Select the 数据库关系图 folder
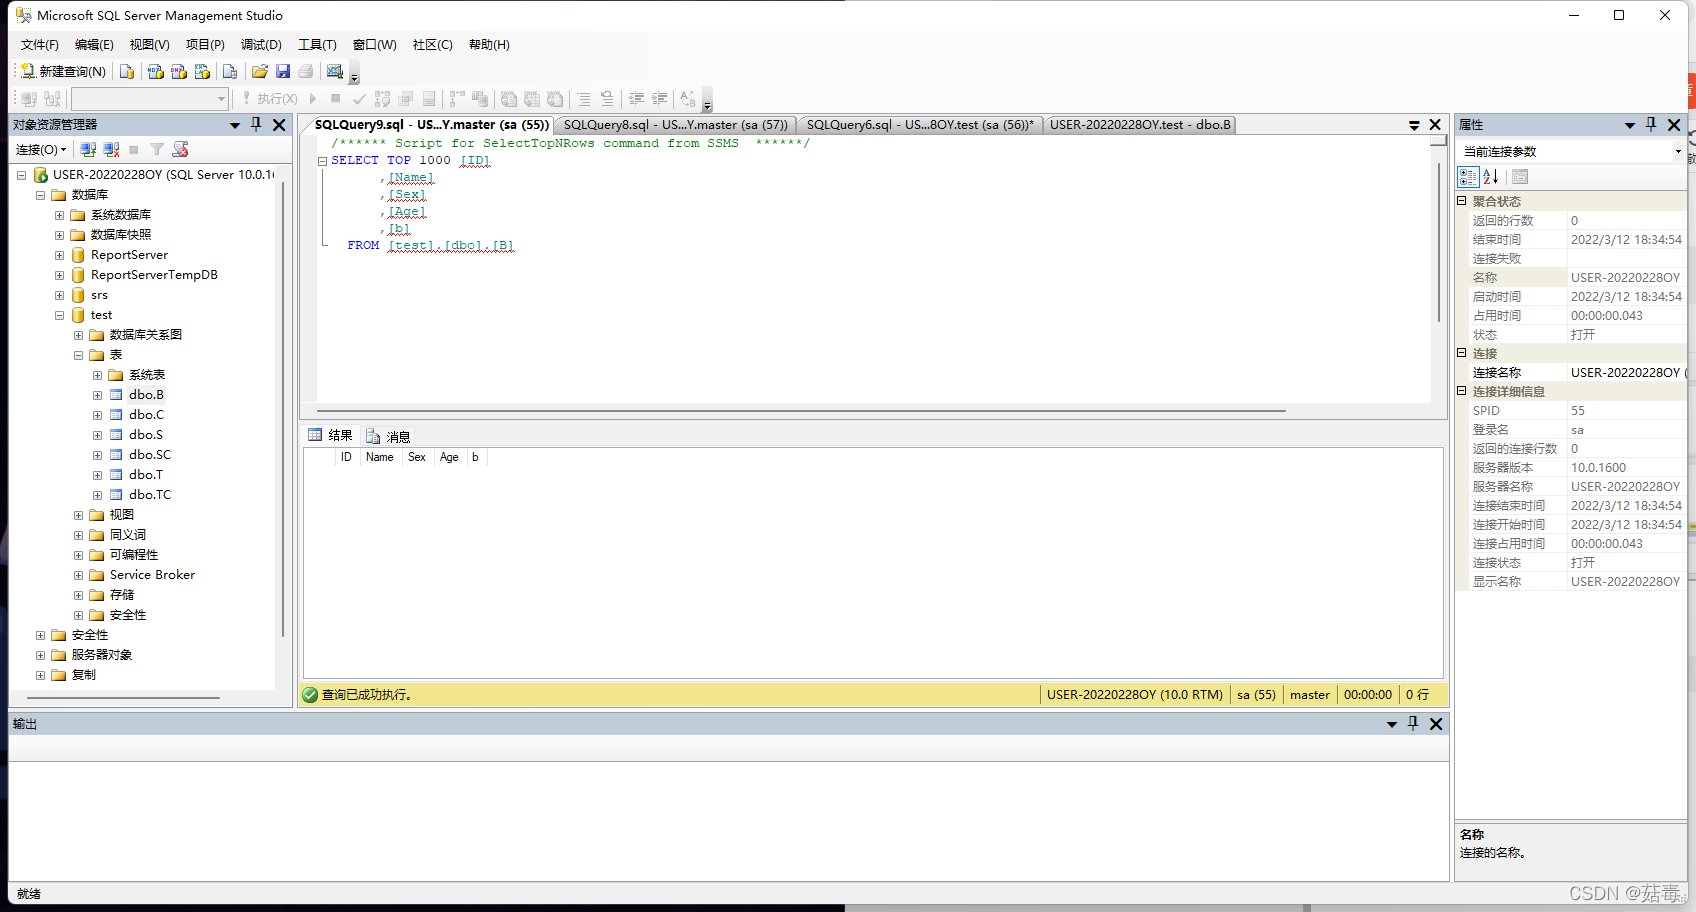This screenshot has height=912, width=1696. [x=146, y=335]
